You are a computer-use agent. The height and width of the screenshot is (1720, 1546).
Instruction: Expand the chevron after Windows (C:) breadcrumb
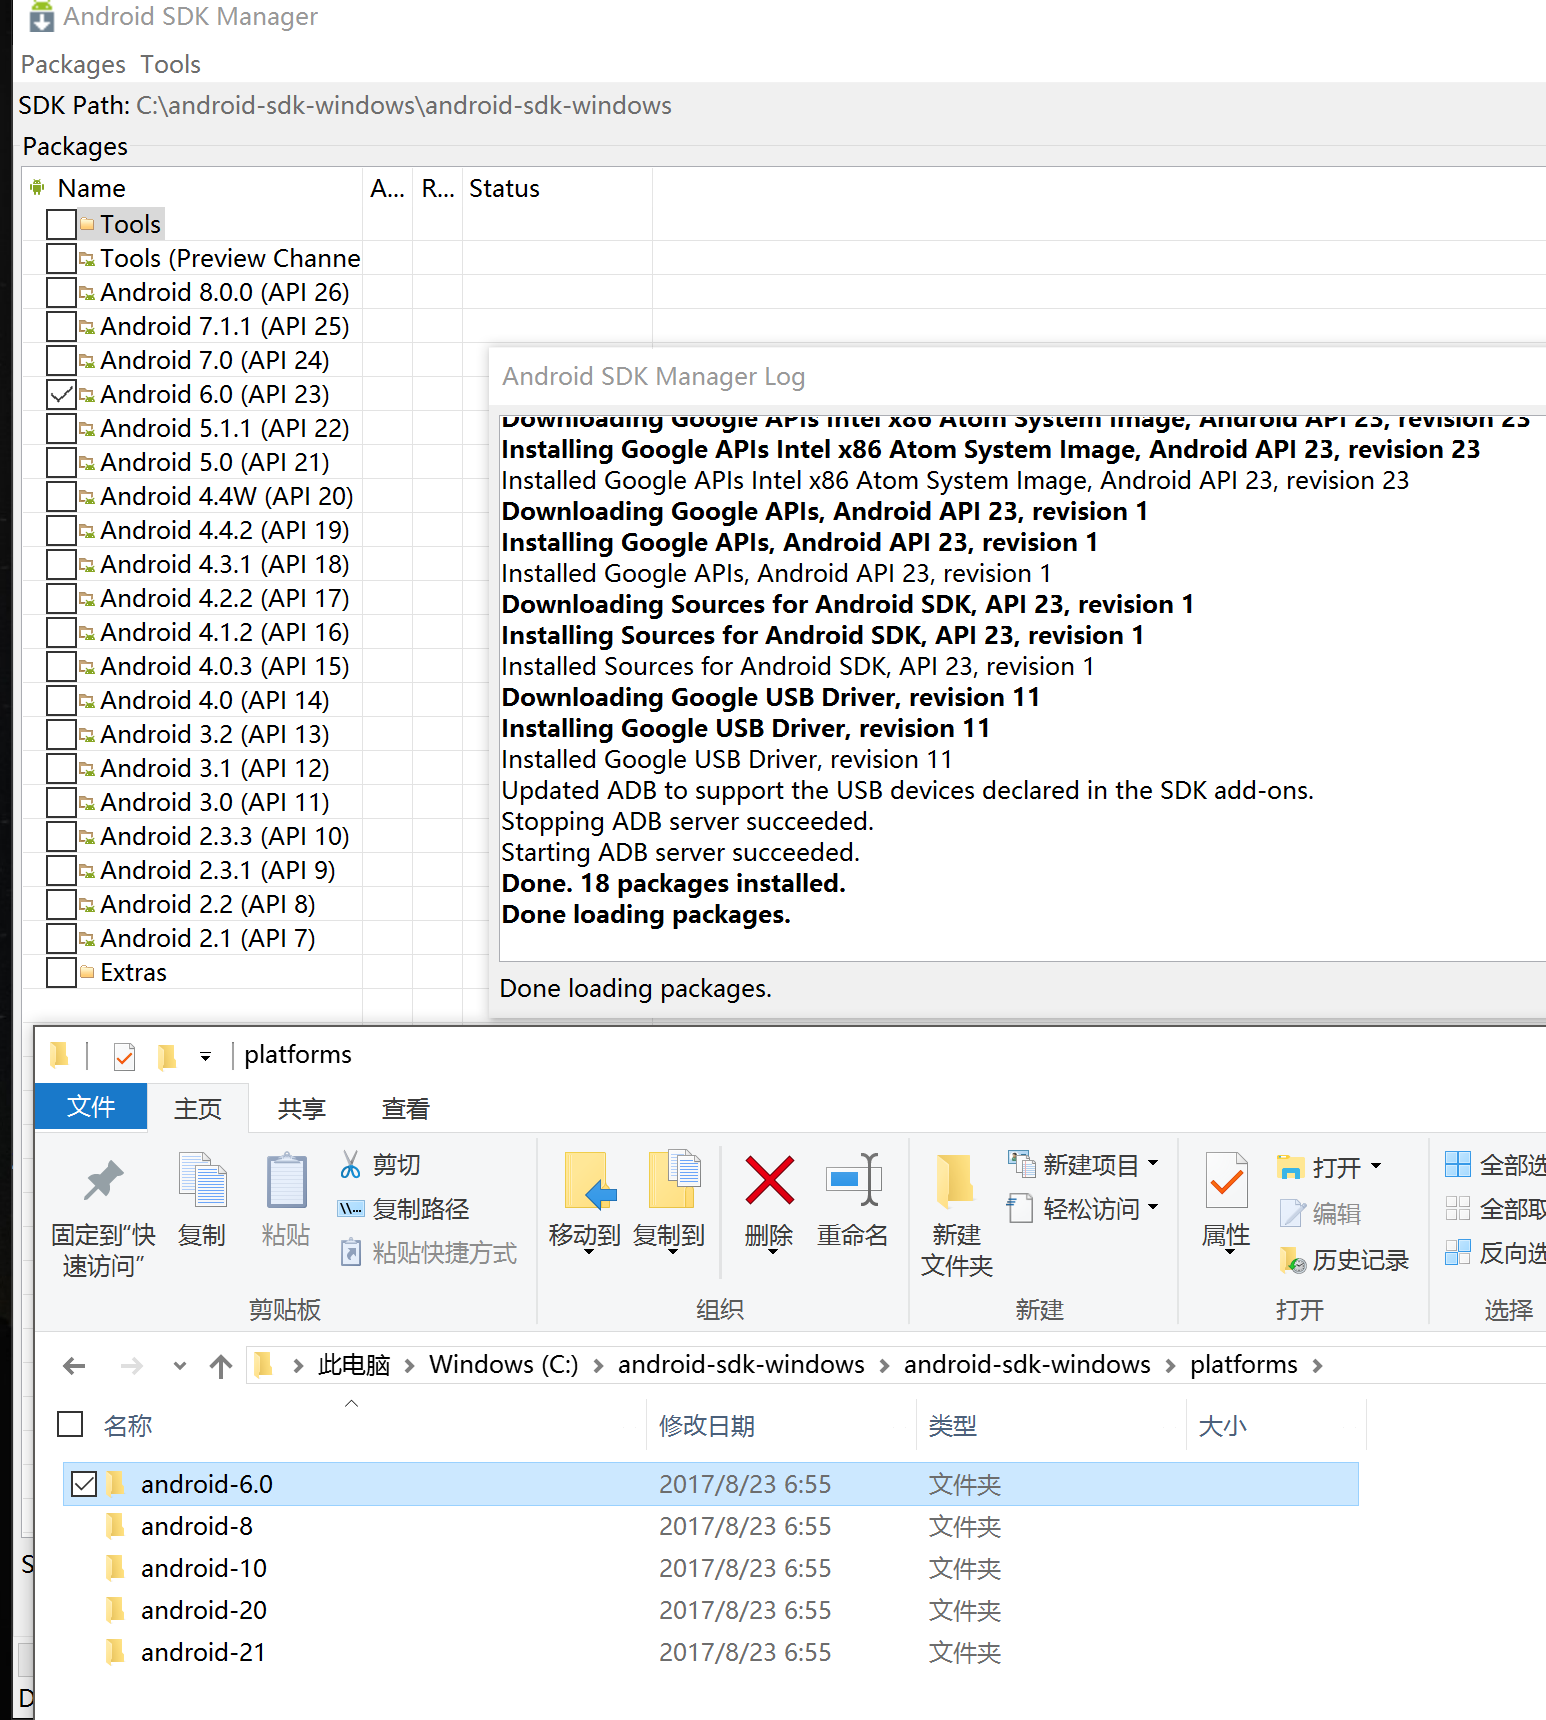[x=598, y=1366]
